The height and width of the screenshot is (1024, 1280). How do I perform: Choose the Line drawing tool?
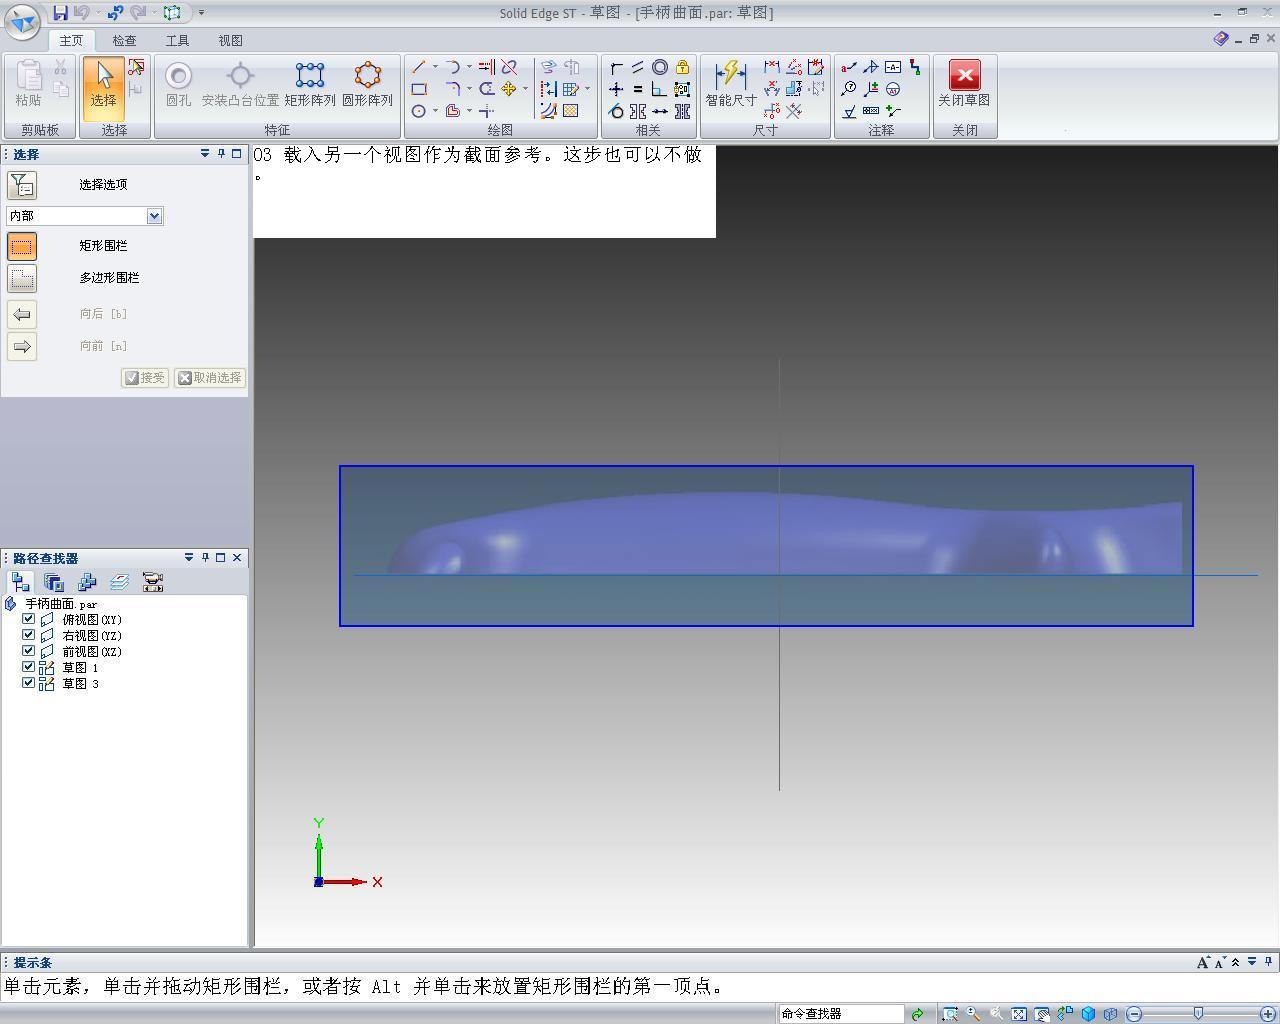419,67
